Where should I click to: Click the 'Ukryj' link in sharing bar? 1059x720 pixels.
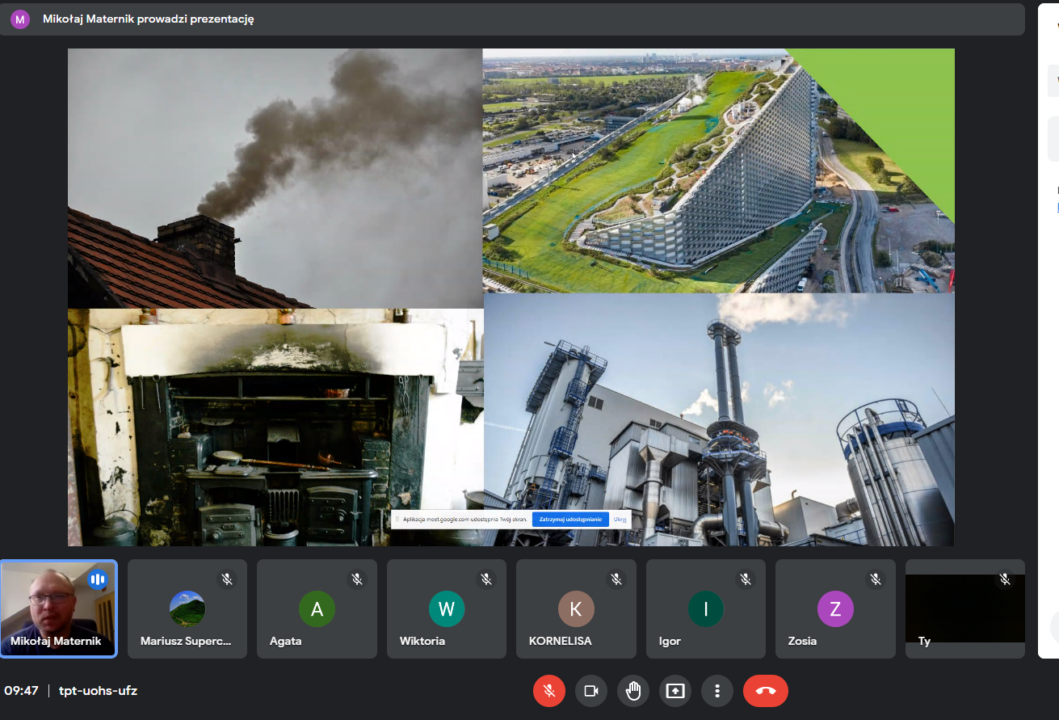[620, 520]
